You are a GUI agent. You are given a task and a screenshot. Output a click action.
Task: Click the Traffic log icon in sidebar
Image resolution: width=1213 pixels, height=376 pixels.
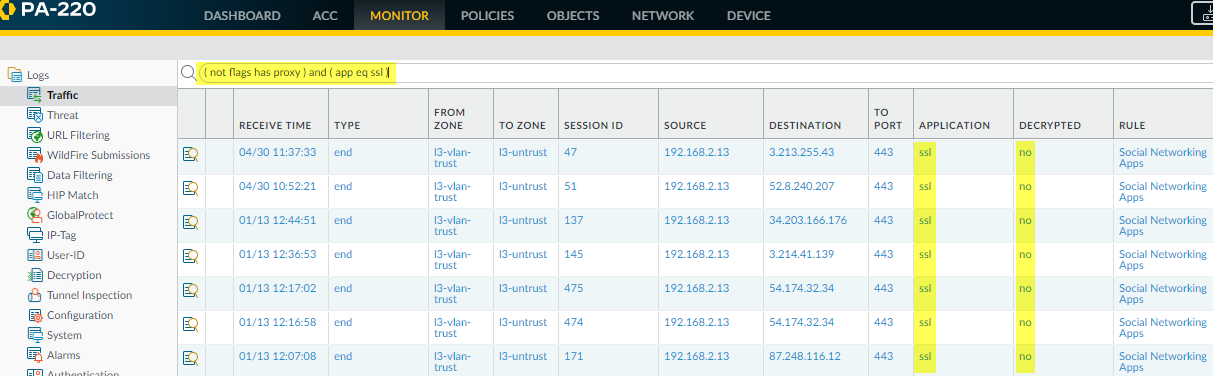tap(35, 95)
